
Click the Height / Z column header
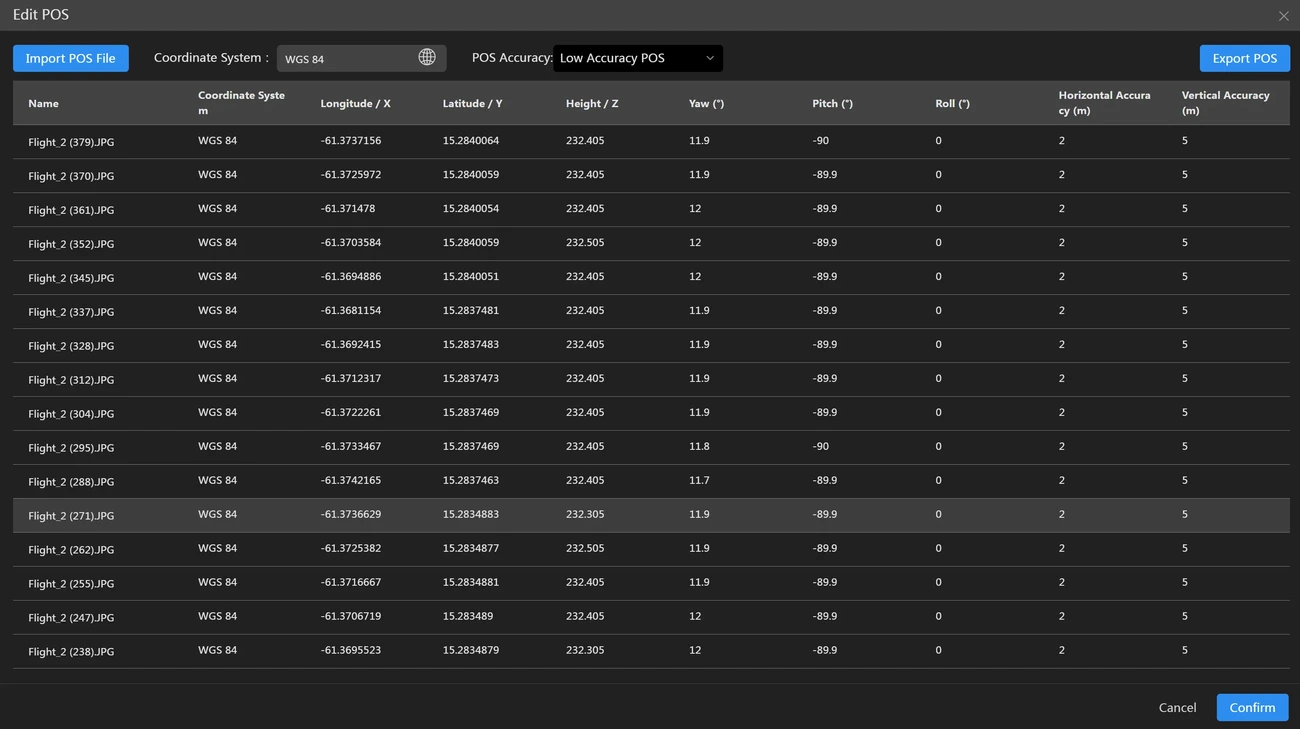[592, 103]
